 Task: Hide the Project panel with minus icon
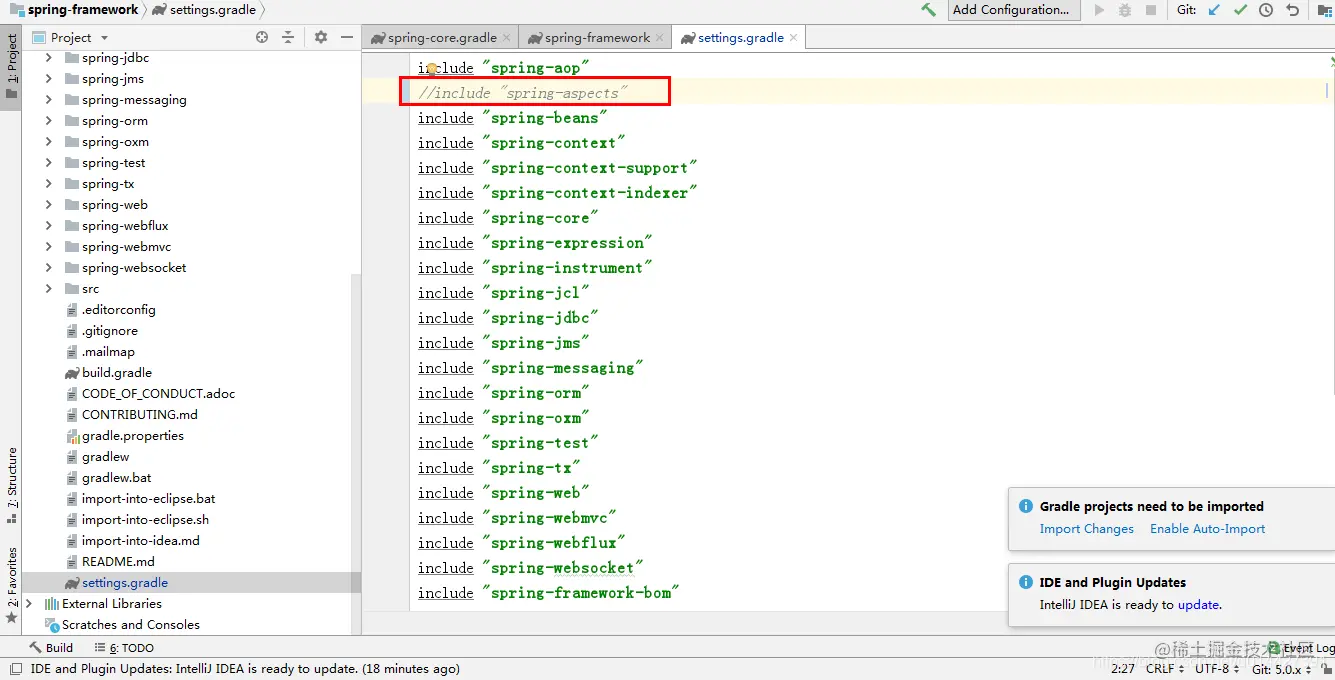click(347, 37)
